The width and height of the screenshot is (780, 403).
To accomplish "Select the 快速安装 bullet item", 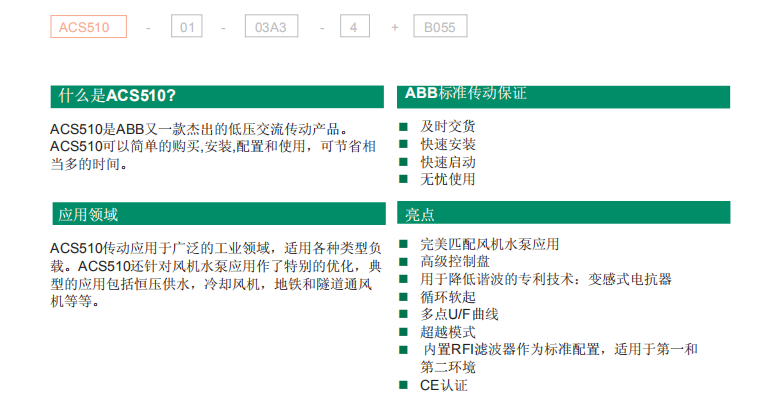I will tap(437, 144).
